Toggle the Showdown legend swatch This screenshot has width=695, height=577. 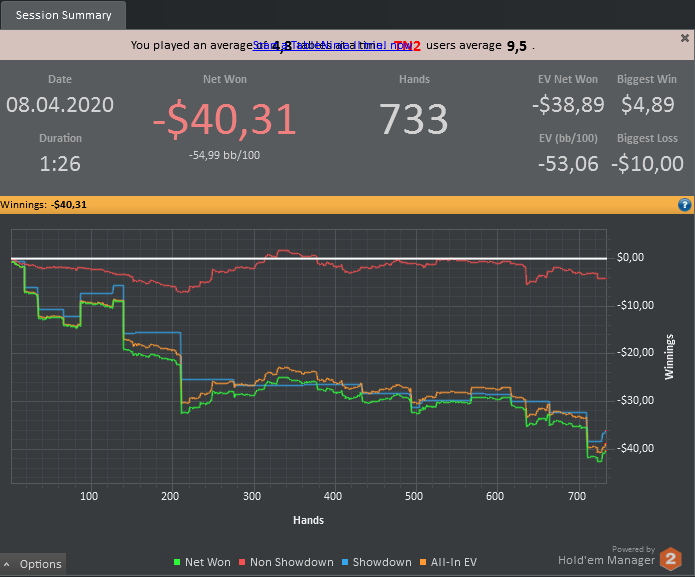point(345,562)
